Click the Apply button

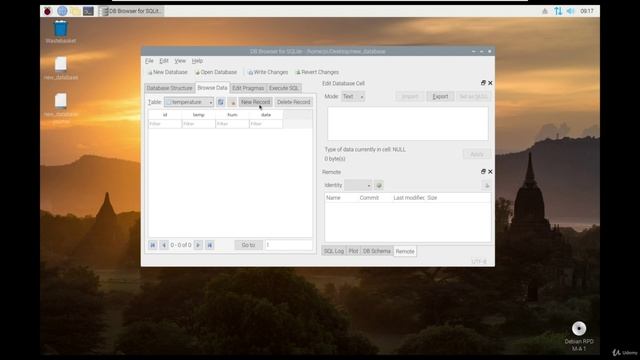[477, 154]
